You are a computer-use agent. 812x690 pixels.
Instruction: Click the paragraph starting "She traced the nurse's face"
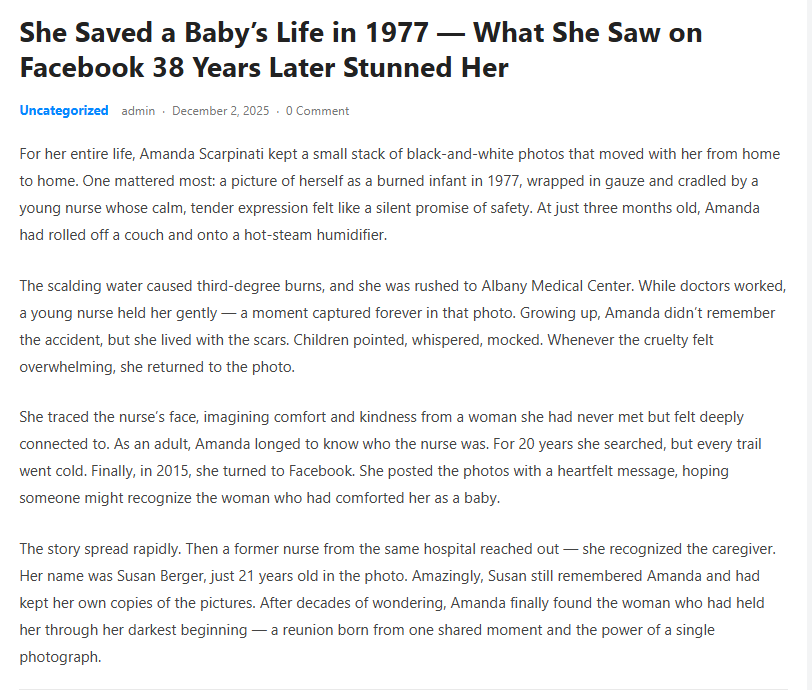tap(400, 456)
